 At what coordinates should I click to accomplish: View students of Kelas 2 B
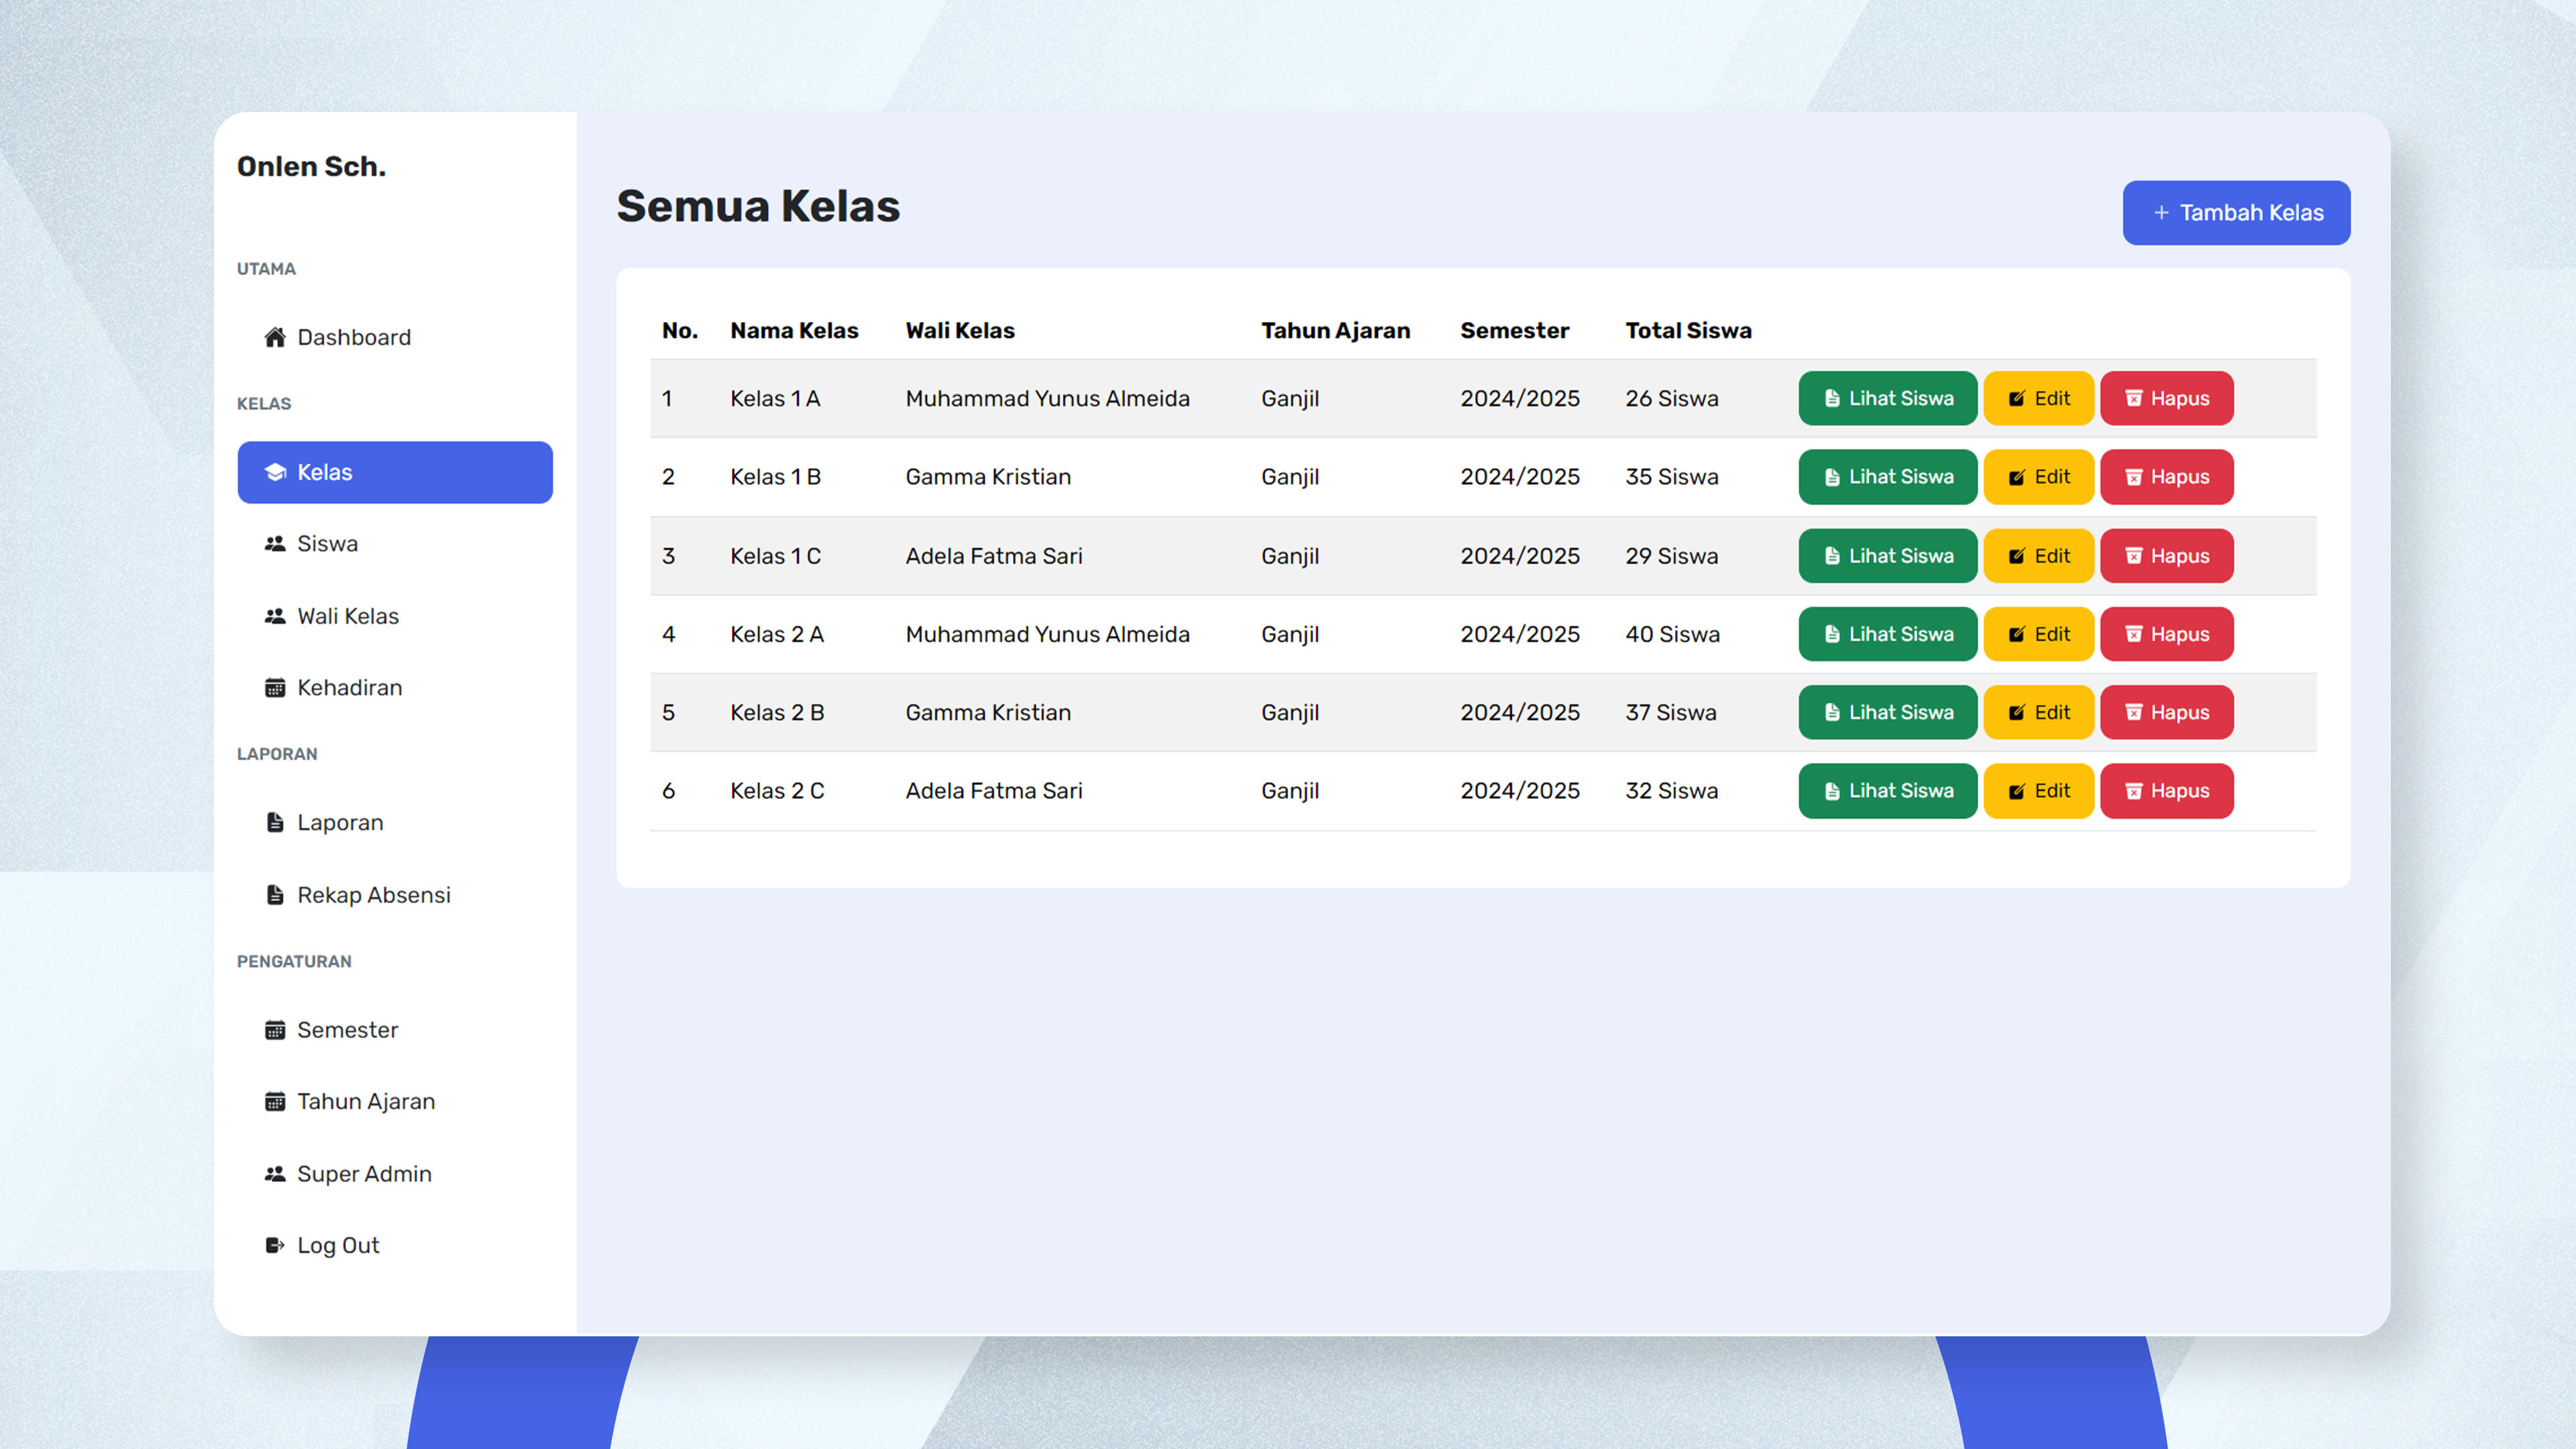click(1887, 712)
